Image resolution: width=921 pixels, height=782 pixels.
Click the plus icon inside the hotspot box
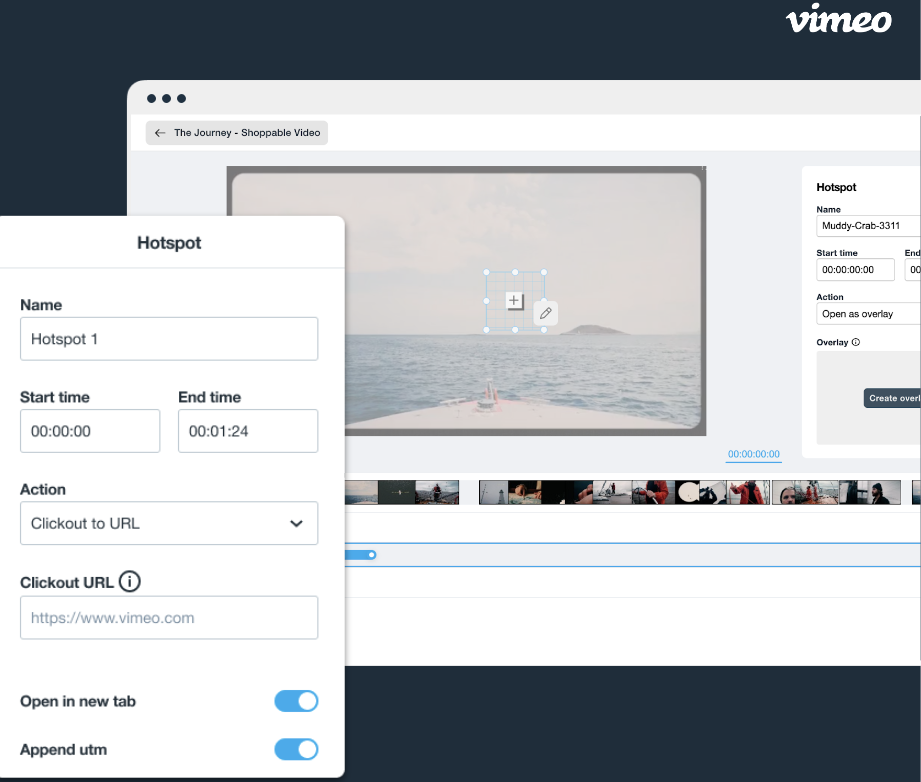[x=514, y=301]
